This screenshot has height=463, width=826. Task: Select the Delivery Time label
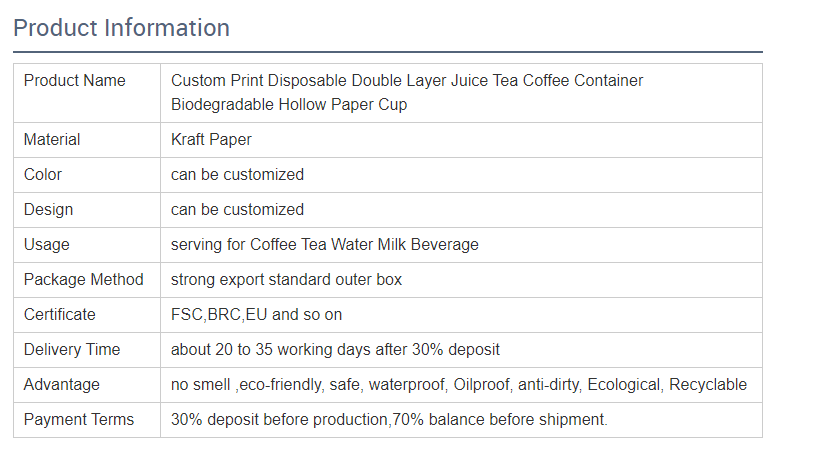click(x=72, y=349)
